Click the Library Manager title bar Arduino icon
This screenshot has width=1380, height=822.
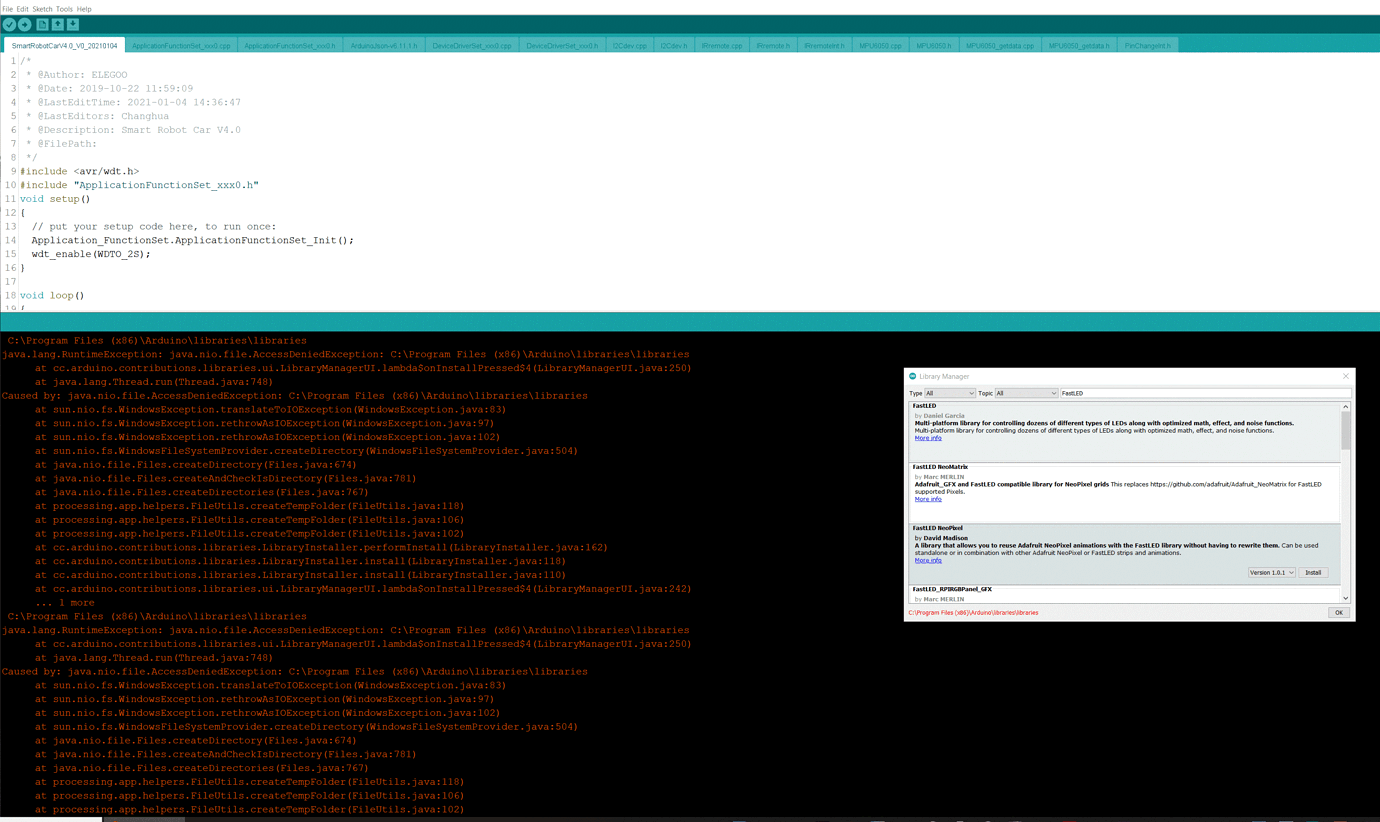(912, 376)
